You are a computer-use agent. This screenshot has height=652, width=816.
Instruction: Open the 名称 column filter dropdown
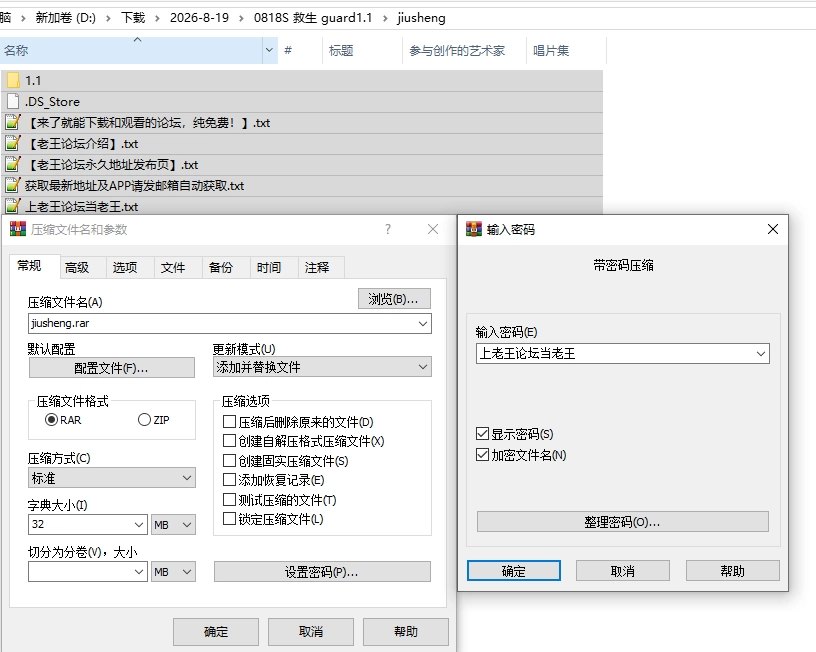tap(269, 50)
